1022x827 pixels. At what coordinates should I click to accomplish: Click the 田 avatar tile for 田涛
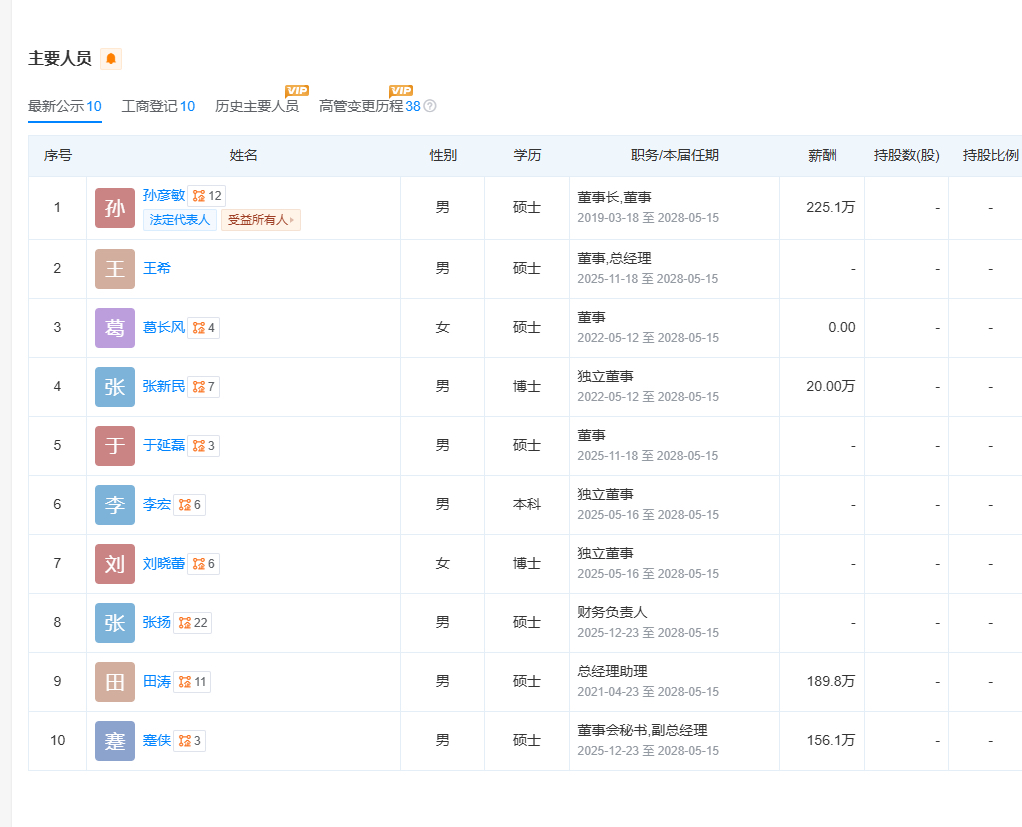[115, 681]
